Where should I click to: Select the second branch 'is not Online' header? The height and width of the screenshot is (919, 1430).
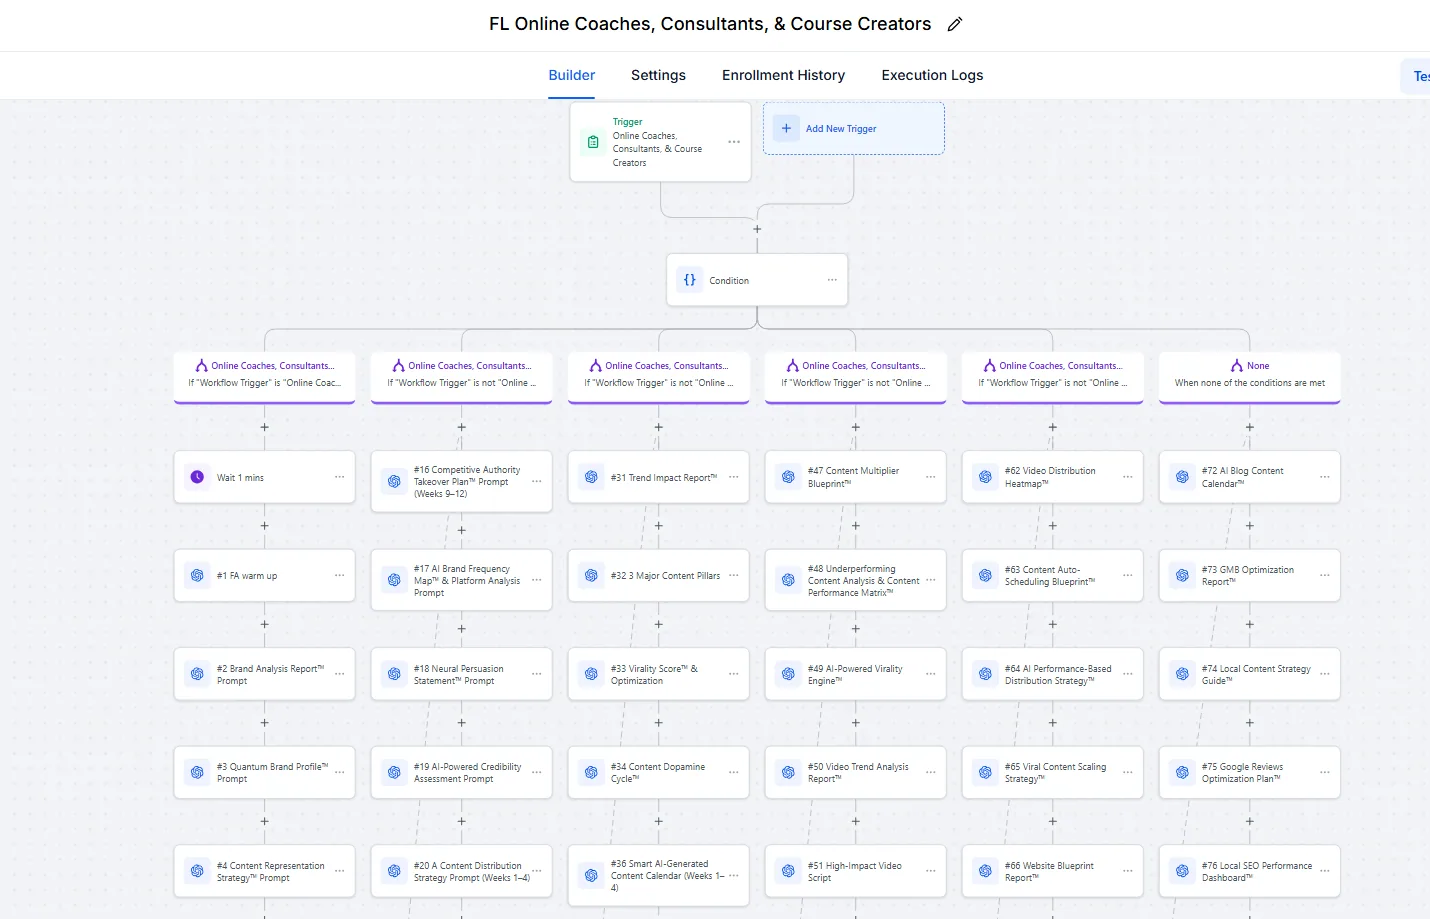coord(461,376)
